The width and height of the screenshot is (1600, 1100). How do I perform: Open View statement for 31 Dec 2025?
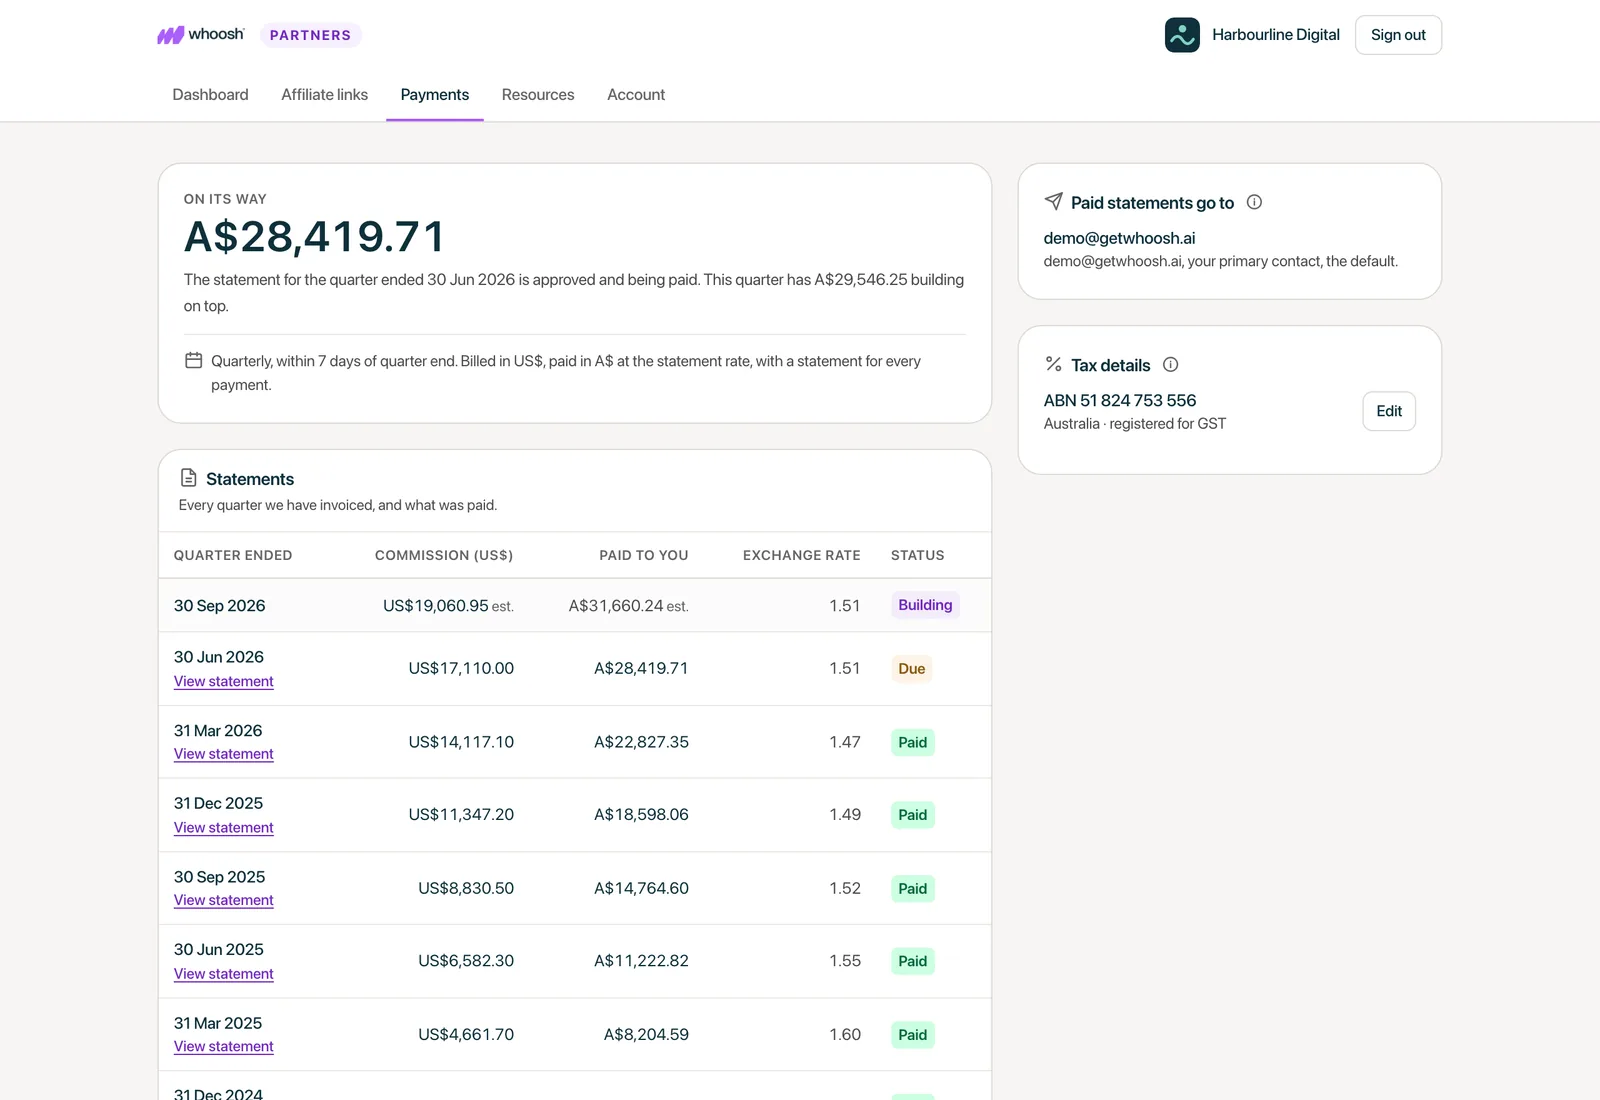pyautogui.click(x=224, y=828)
